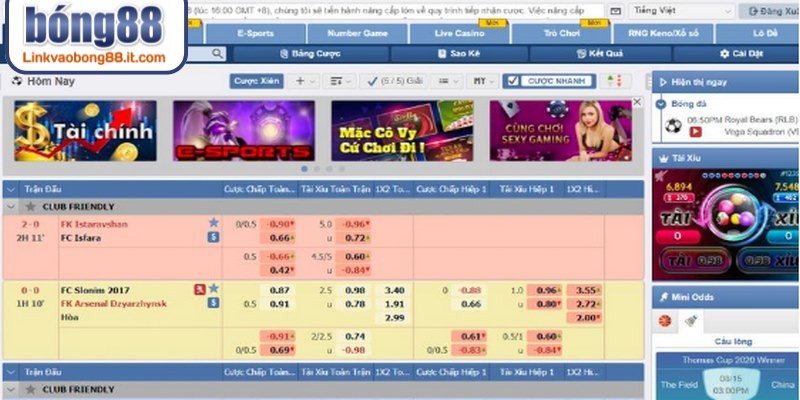800x400 pixels.
Task: Open the plus (+) dropdown in toolbar
Action: point(305,81)
